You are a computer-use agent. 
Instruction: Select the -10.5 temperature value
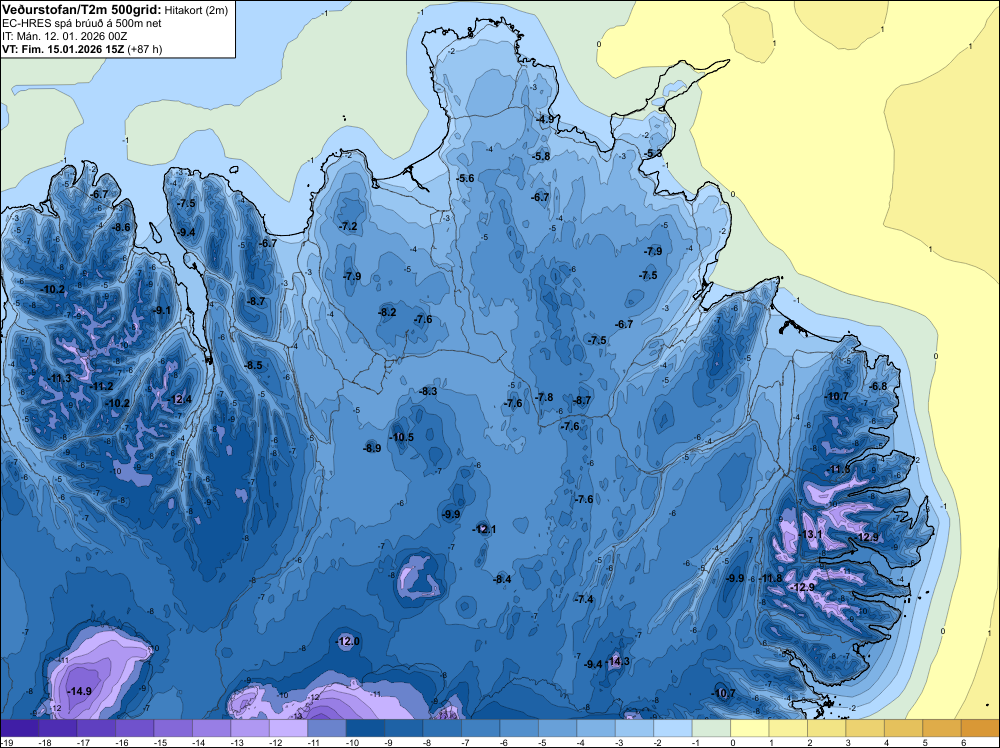402,437
